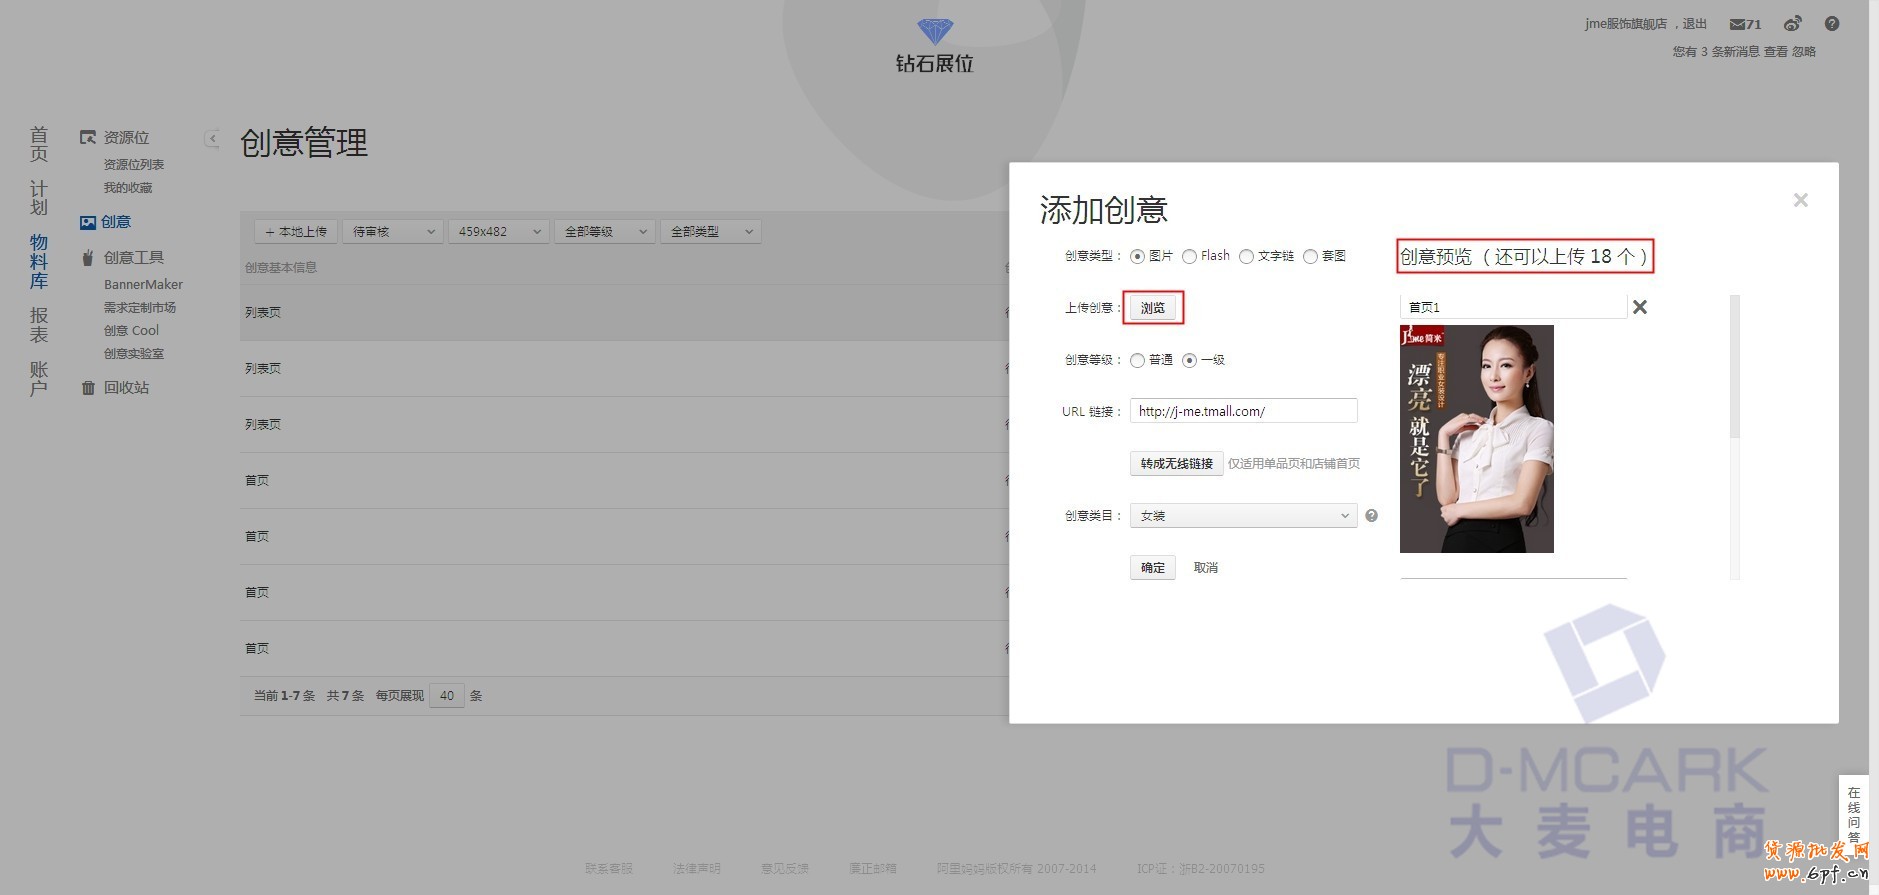Viewport: 1879px width, 895px height.
Task: Open the 待审核 status dropdown
Action: coord(392,232)
